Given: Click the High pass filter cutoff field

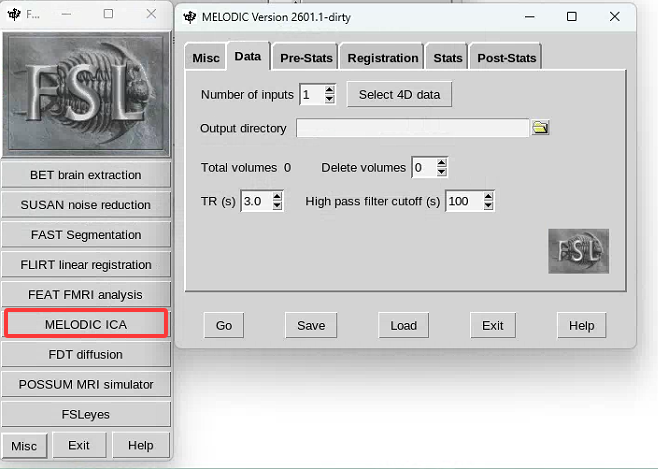Looking at the screenshot, I should 465,201.
